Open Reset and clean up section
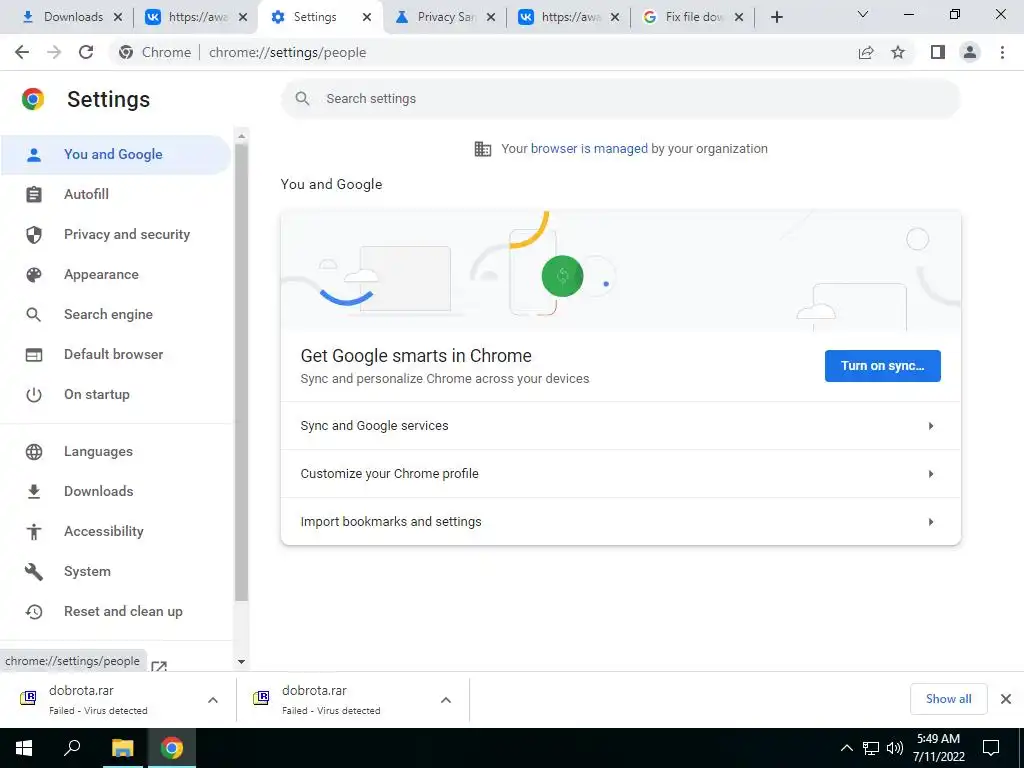 tap(116, 612)
